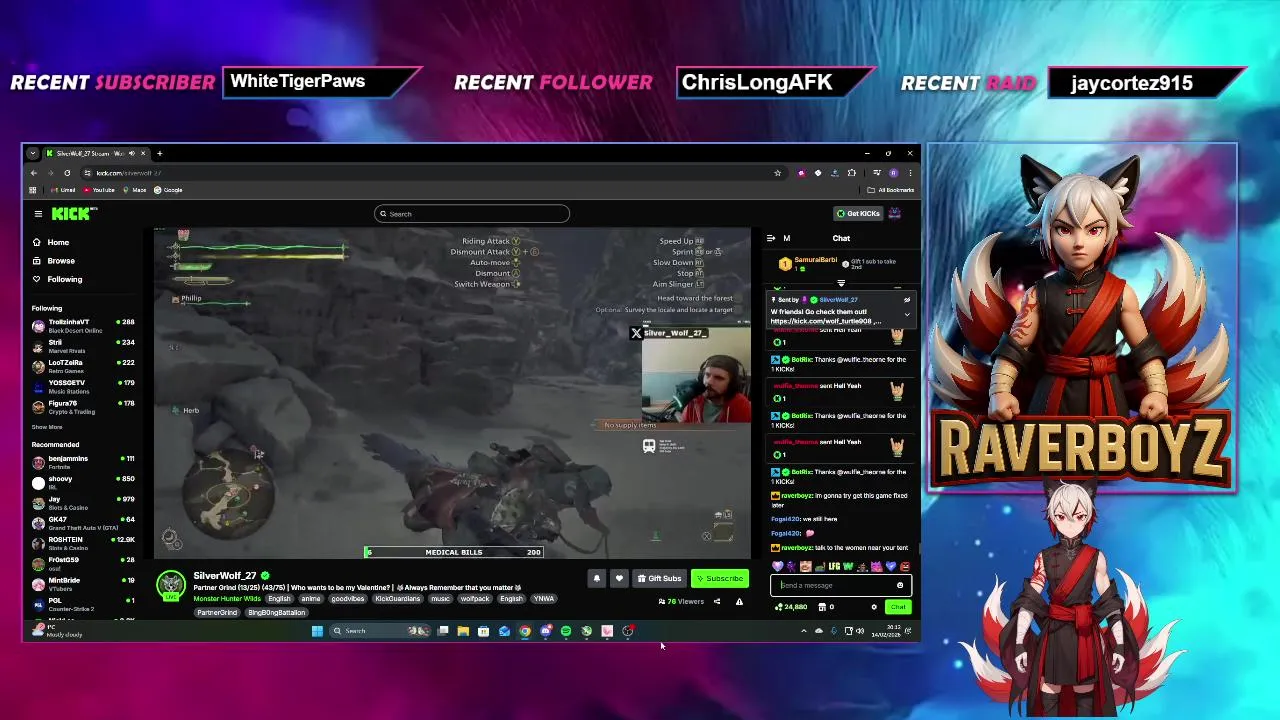The width and height of the screenshot is (1280, 720).
Task: Open the user avatar next to Get KICKs
Action: click(x=895, y=213)
